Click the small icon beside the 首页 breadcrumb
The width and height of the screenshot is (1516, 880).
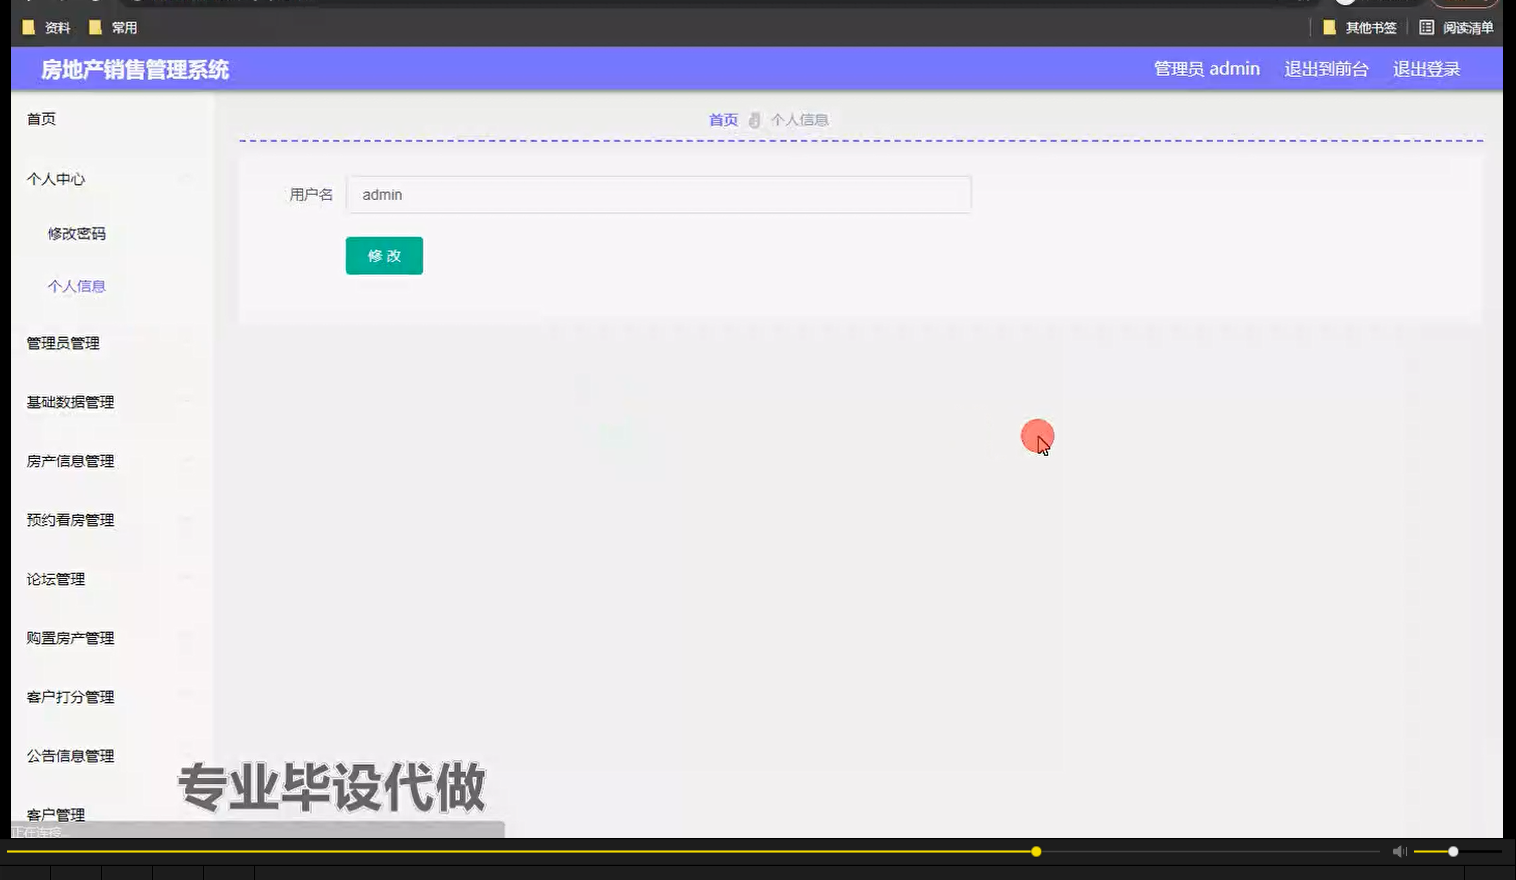[754, 119]
